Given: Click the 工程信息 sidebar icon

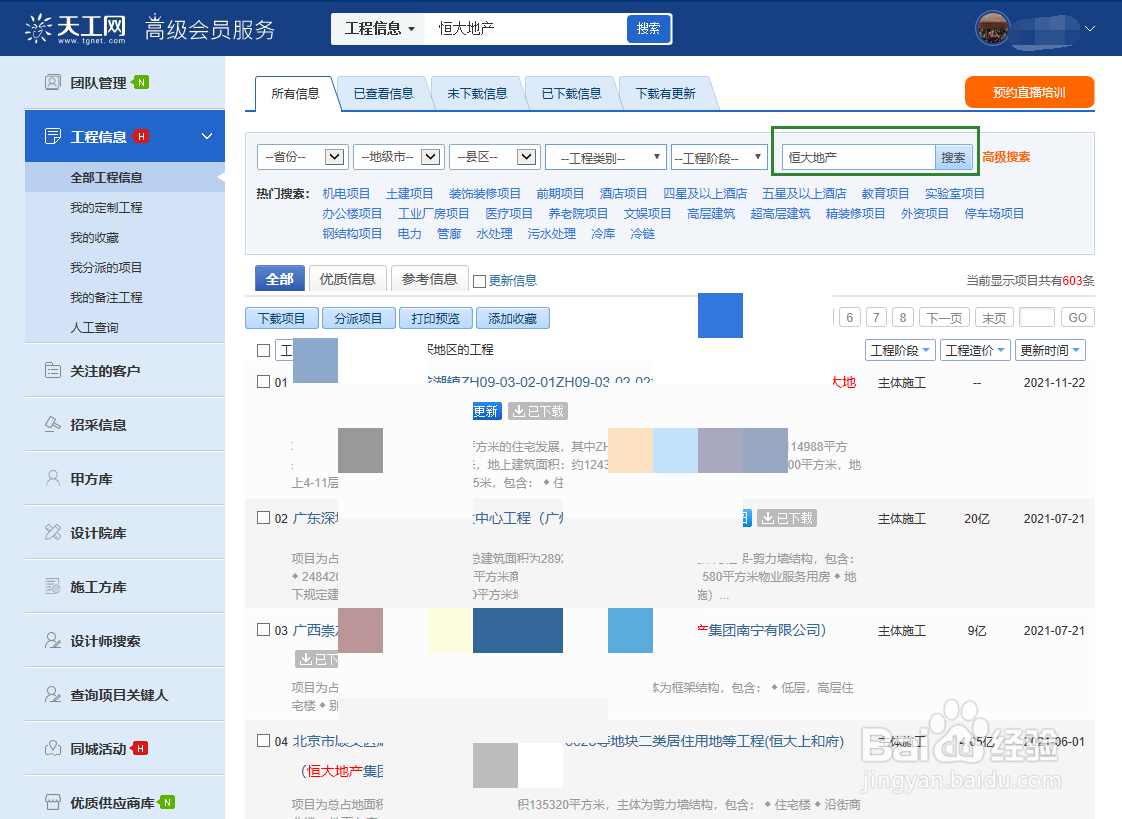Looking at the screenshot, I should 52,136.
